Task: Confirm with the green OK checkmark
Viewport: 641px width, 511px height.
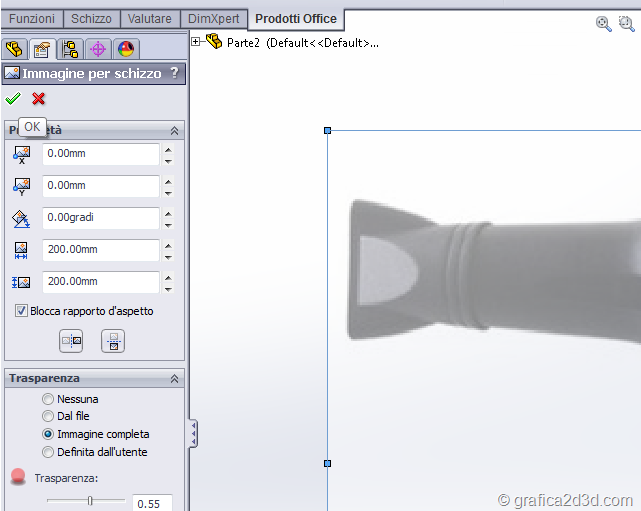Action: (13, 99)
